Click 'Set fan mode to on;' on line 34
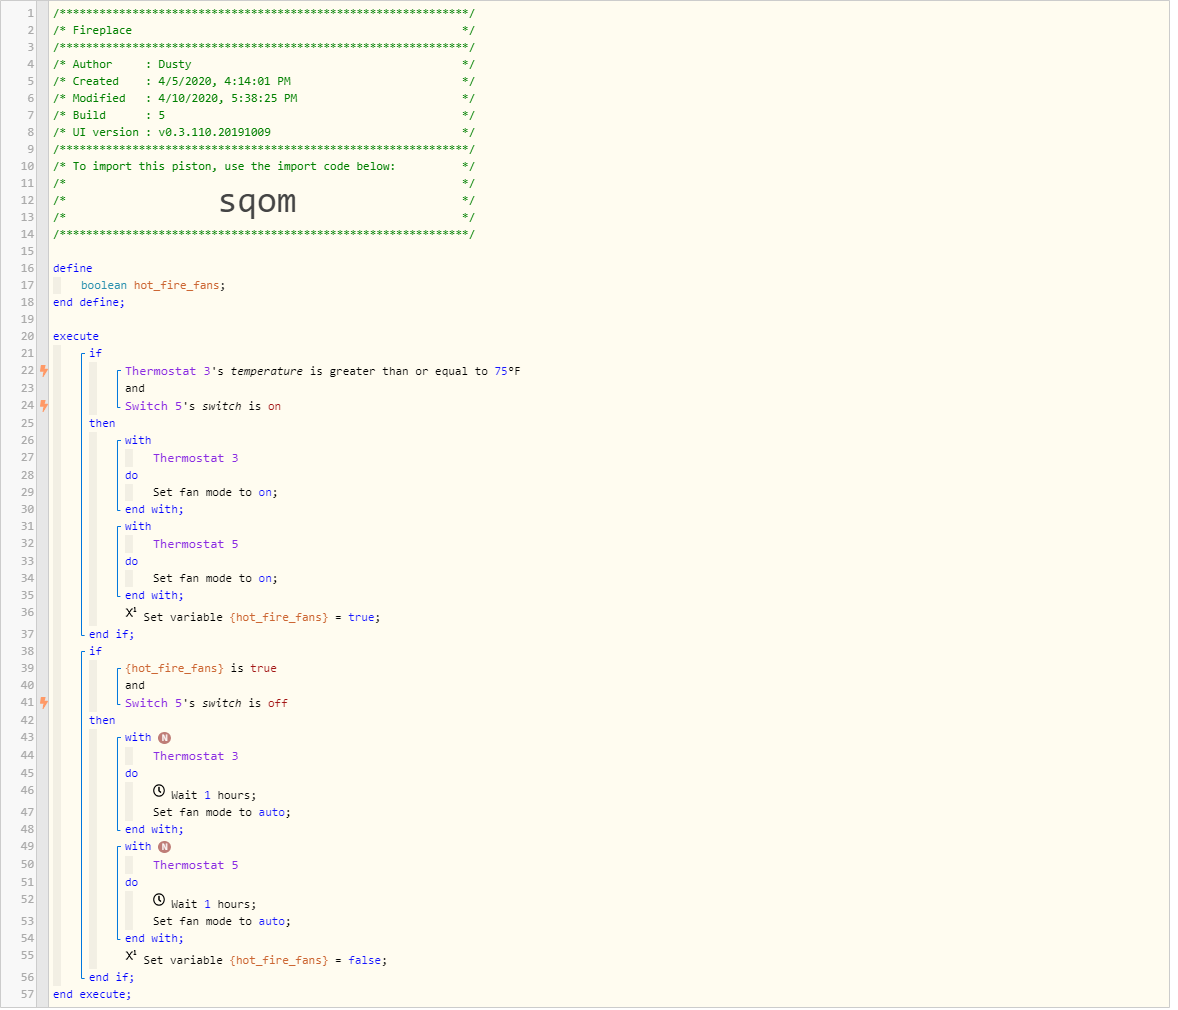Viewport: 1178px width, 1010px height. point(215,579)
